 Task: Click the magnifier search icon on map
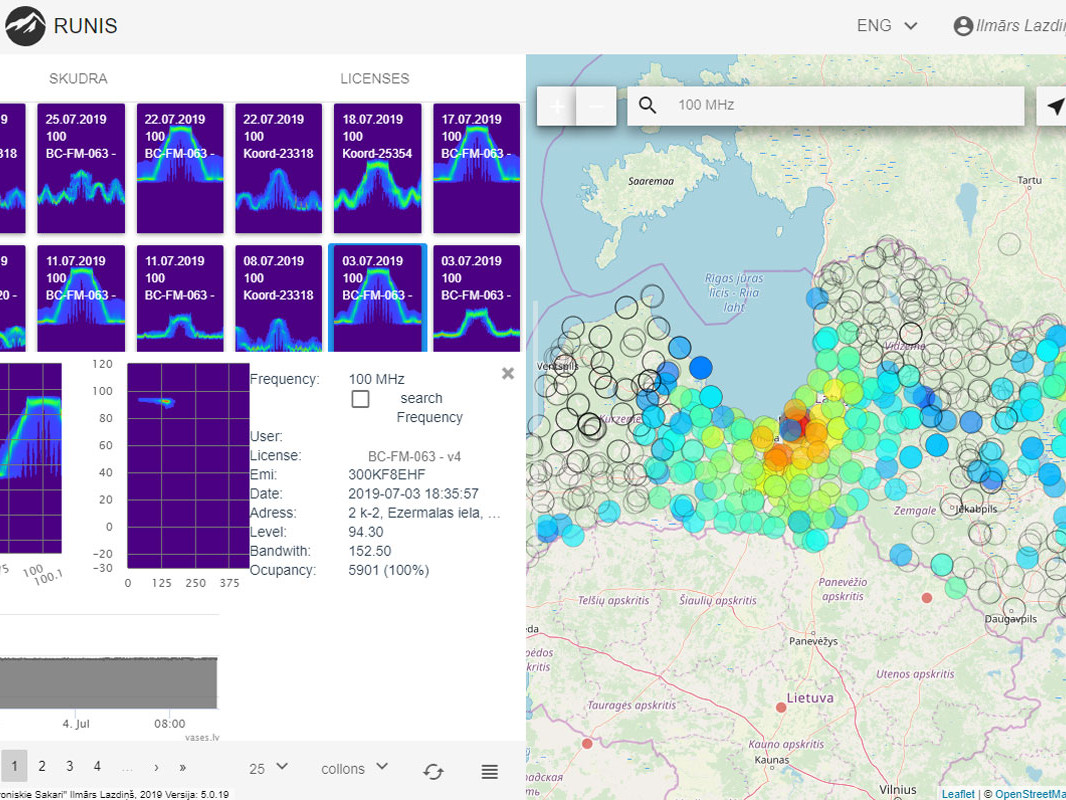tap(648, 105)
